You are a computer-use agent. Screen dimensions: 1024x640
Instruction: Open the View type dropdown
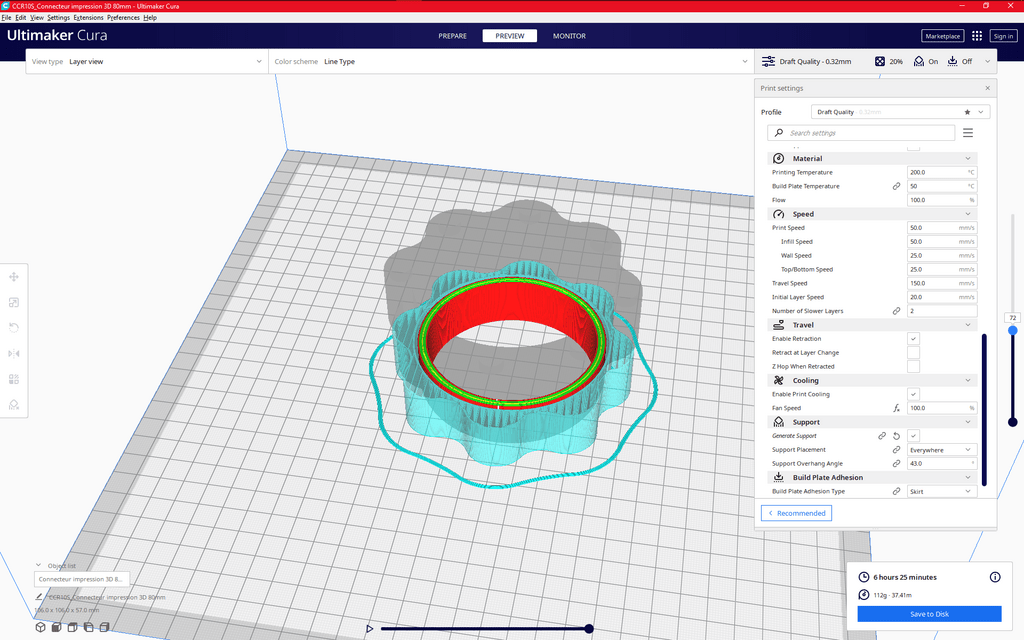click(x=147, y=61)
